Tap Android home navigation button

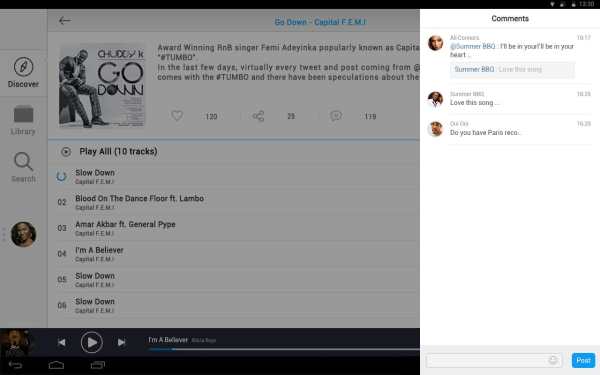tap(56, 365)
